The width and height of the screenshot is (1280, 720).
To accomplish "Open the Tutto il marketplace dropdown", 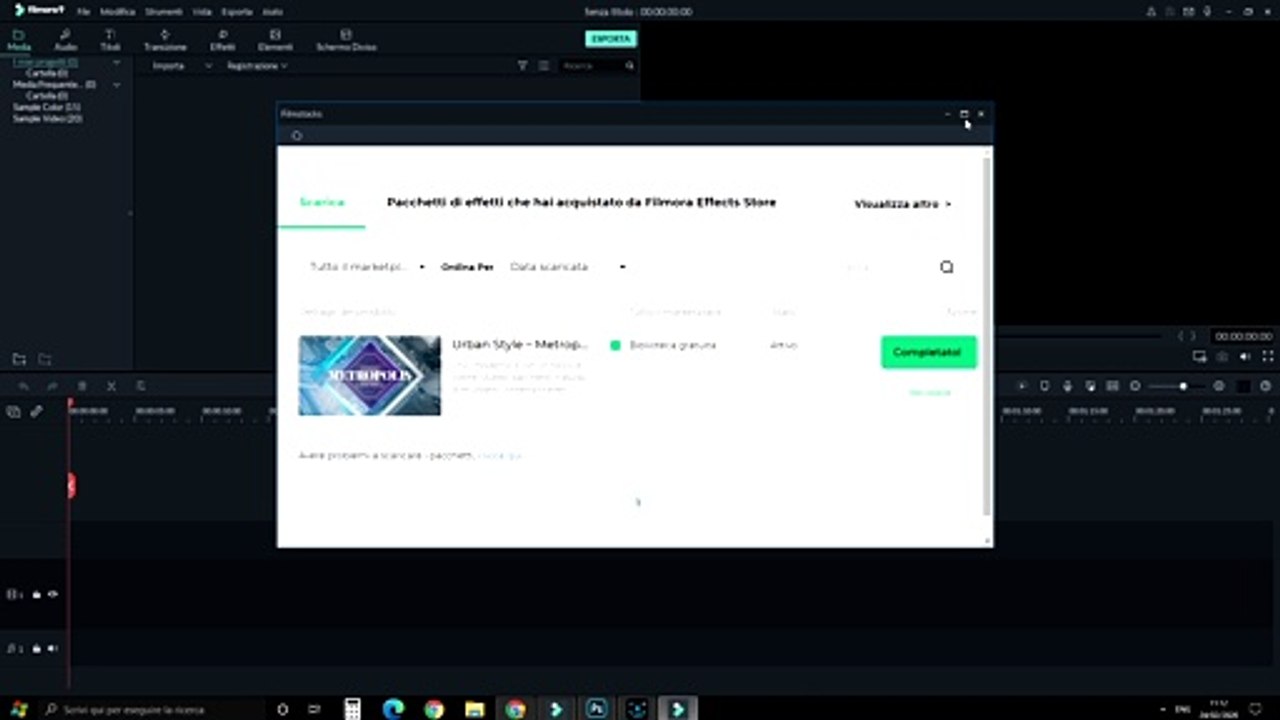I will click(x=367, y=267).
